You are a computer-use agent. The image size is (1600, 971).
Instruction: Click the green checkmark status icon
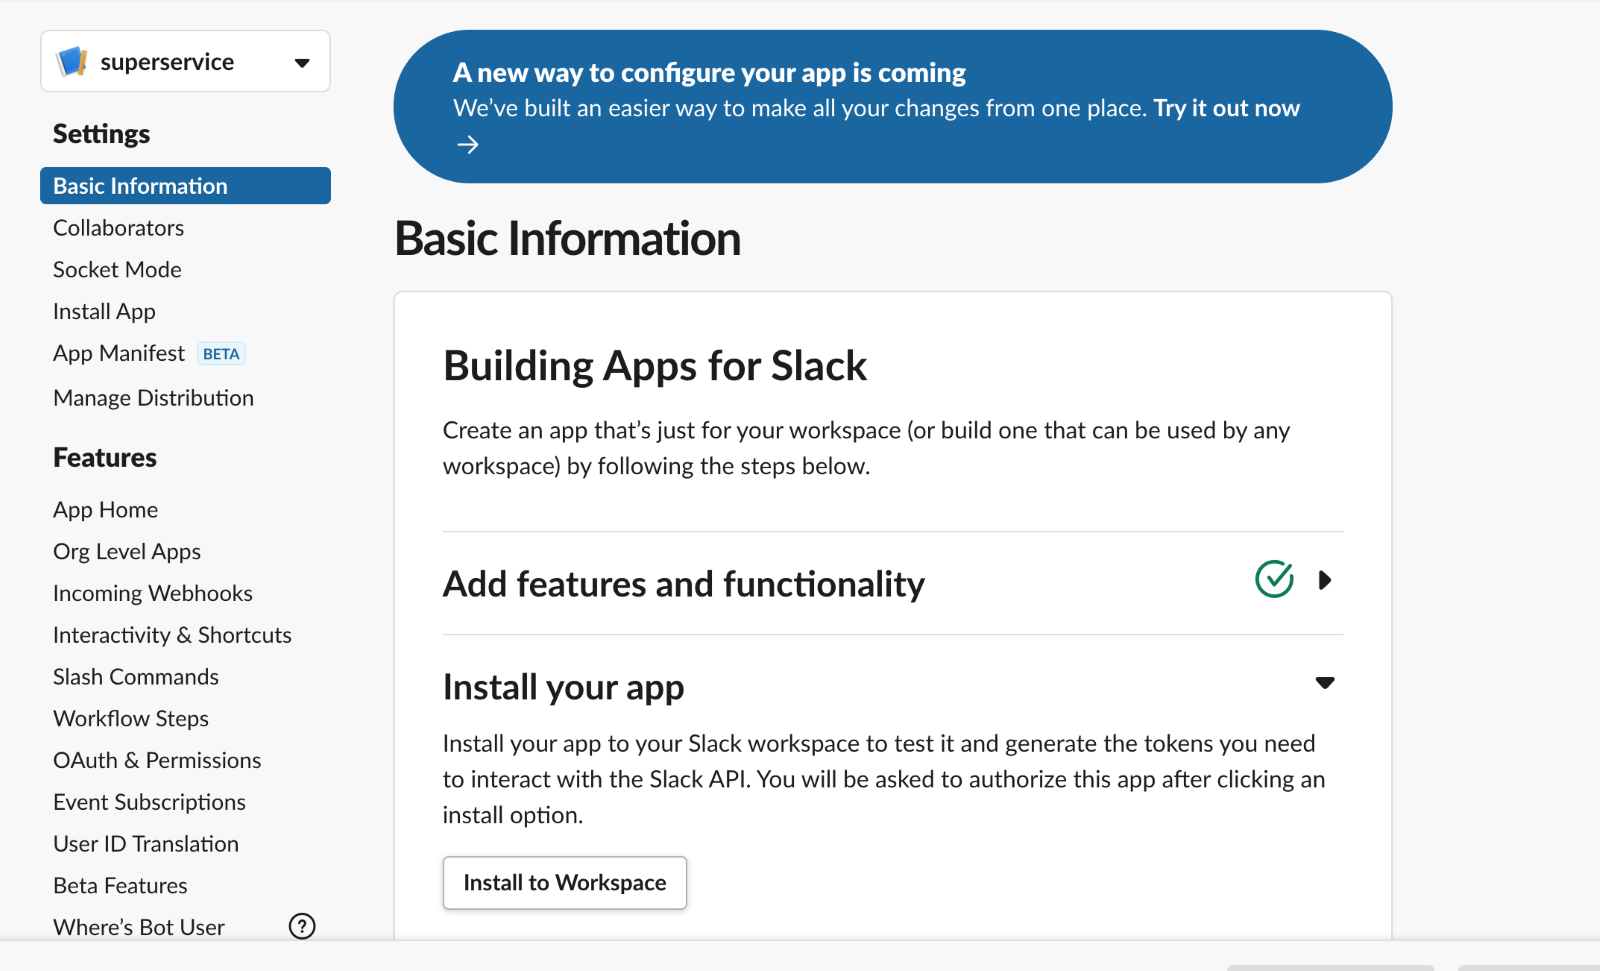[1274, 579]
